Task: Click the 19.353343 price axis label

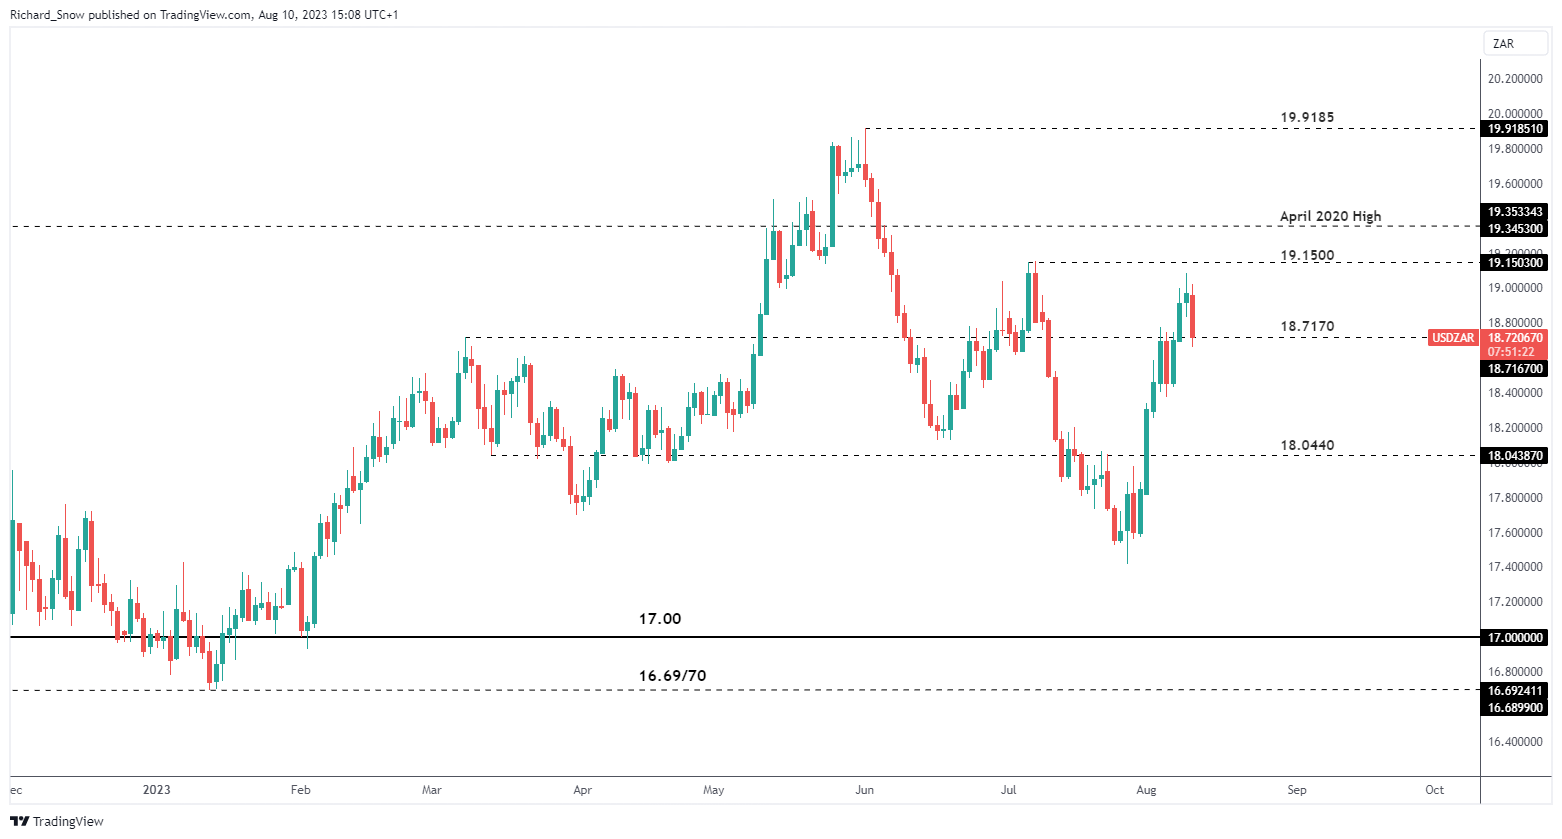Action: point(1515,212)
